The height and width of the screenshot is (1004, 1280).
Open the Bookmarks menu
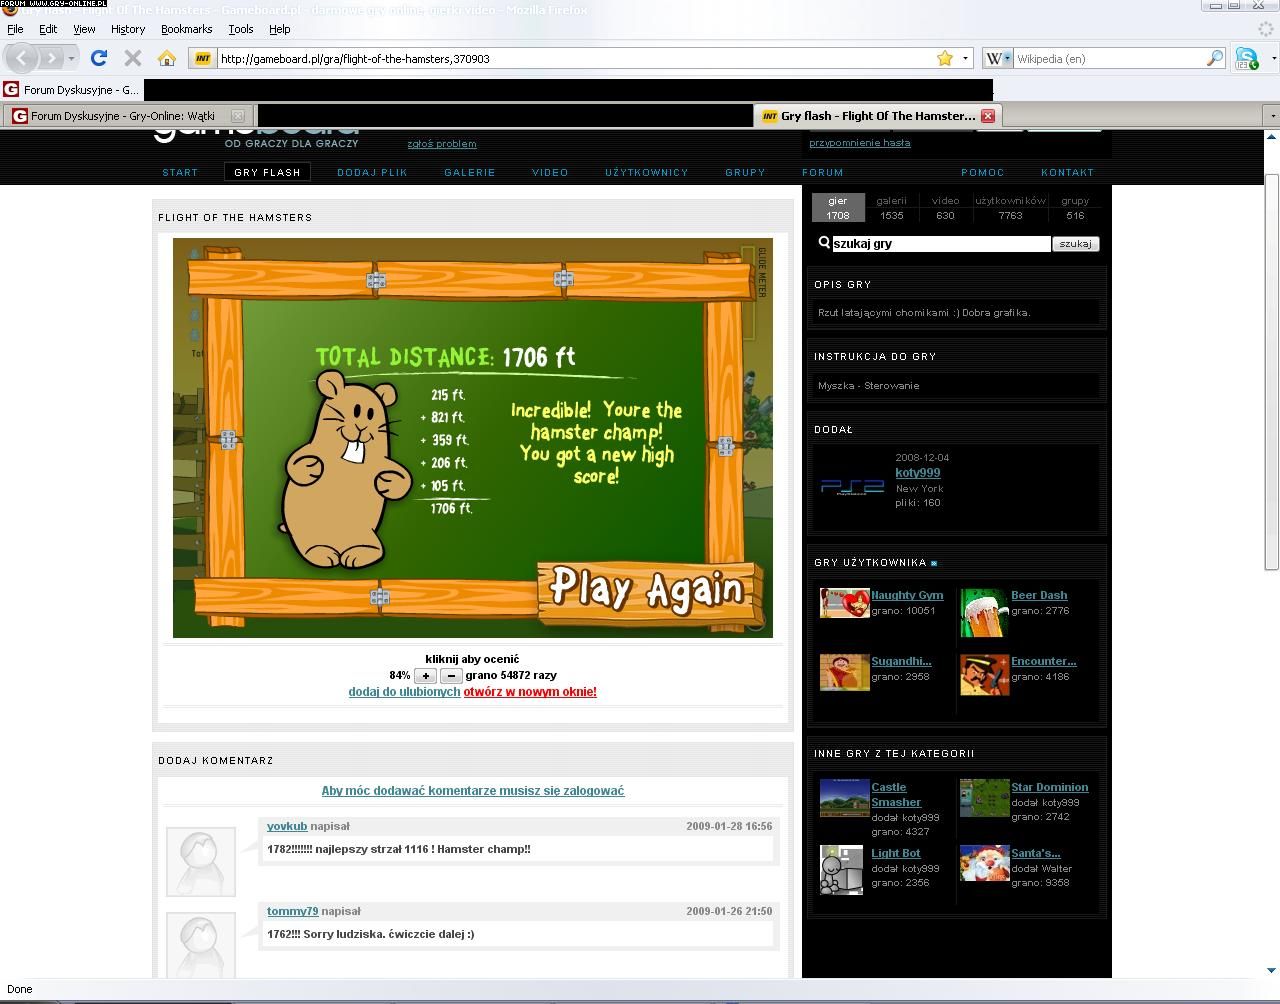pyautogui.click(x=186, y=29)
